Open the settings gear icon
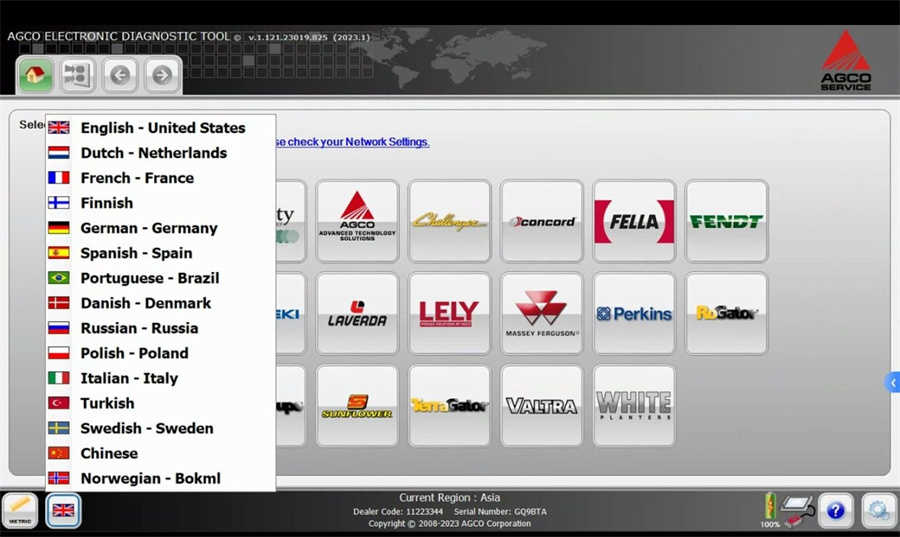This screenshot has width=900, height=537. (x=877, y=510)
